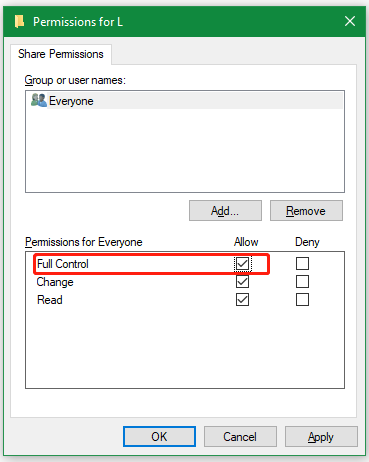369x462 pixels.
Task: Uncheck Allow for Full Control
Action: click(x=242, y=264)
